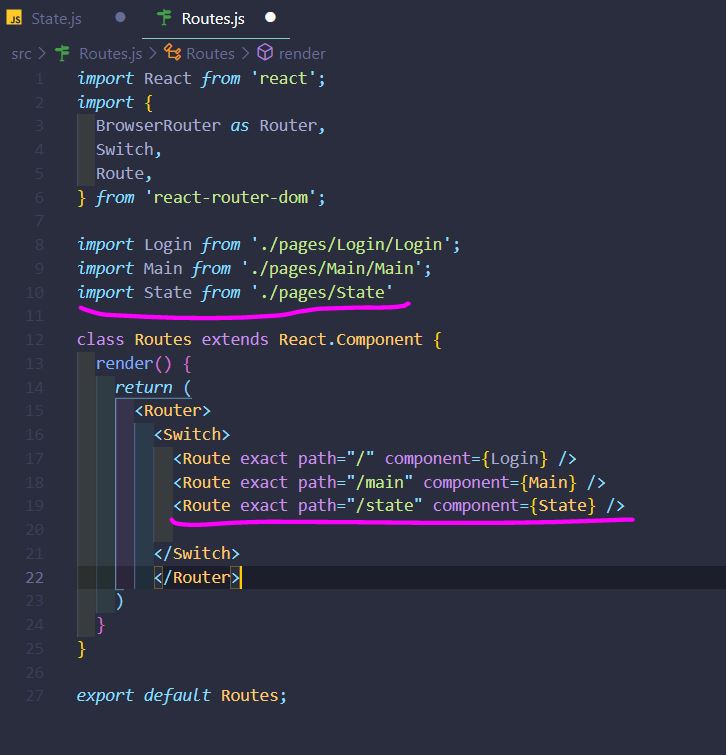Image resolution: width=726 pixels, height=755 pixels.
Task: Click the class symbol icon in breadcrumb
Action: [x=173, y=52]
